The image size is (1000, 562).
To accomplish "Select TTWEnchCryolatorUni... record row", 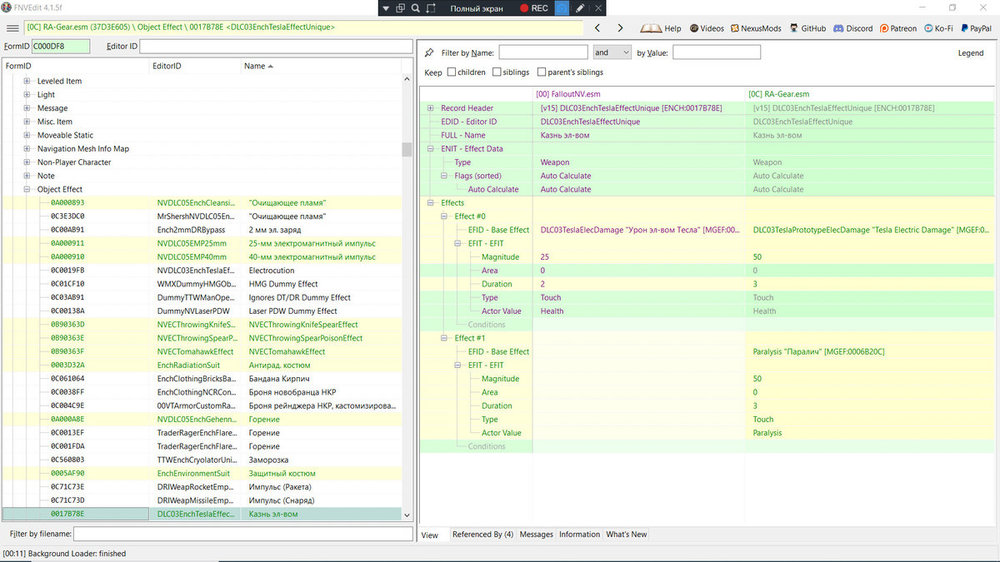I will [x=202, y=460].
